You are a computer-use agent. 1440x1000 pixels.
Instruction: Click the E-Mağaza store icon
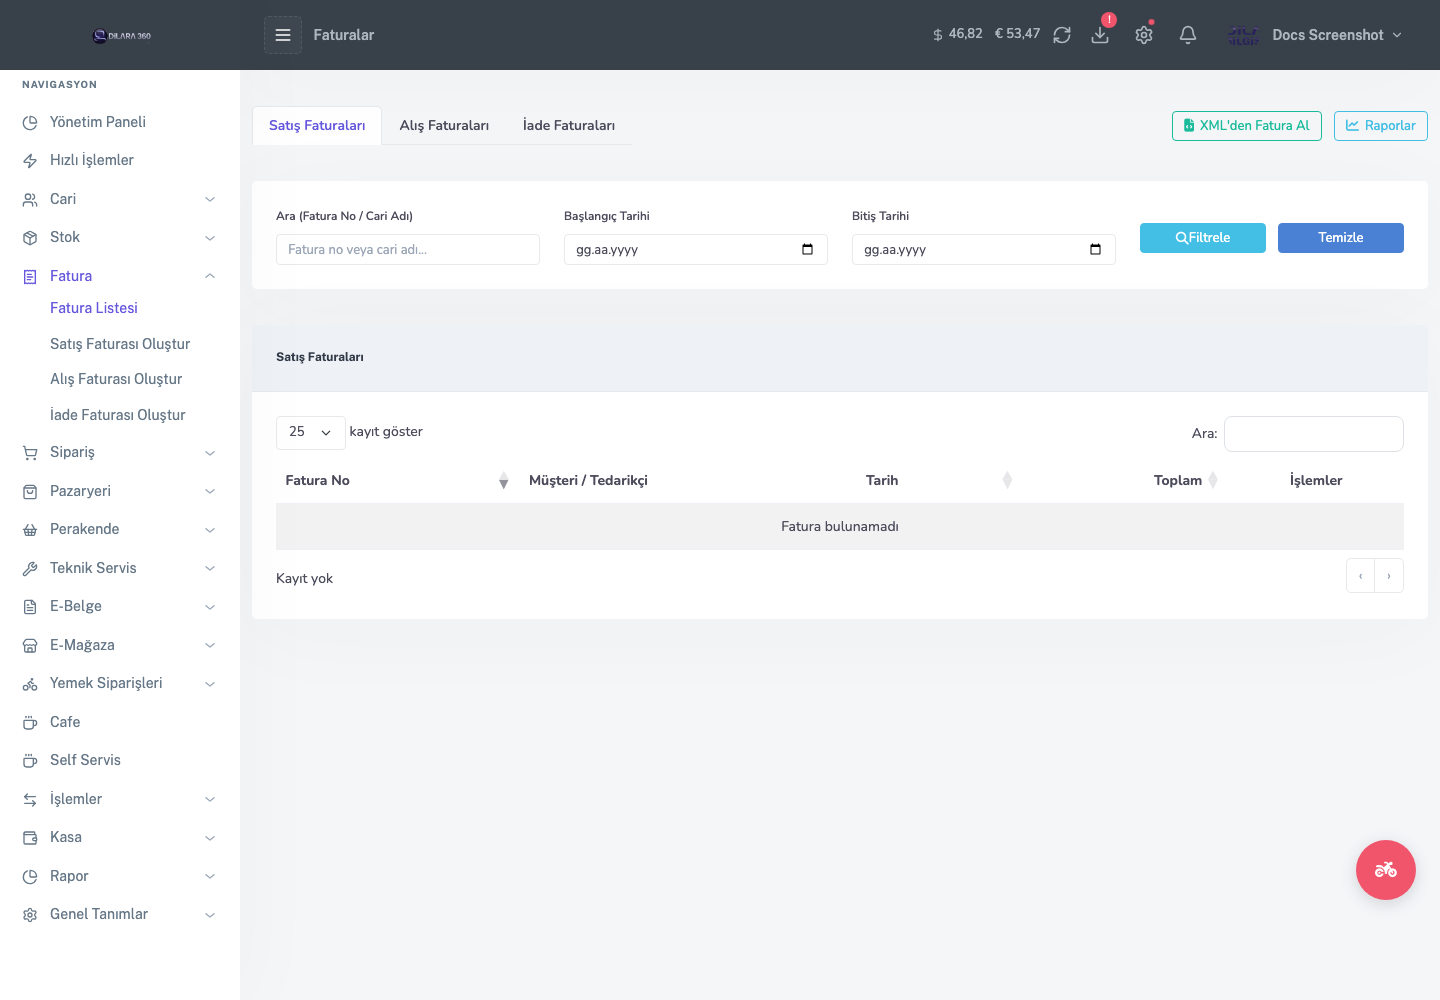(x=30, y=646)
